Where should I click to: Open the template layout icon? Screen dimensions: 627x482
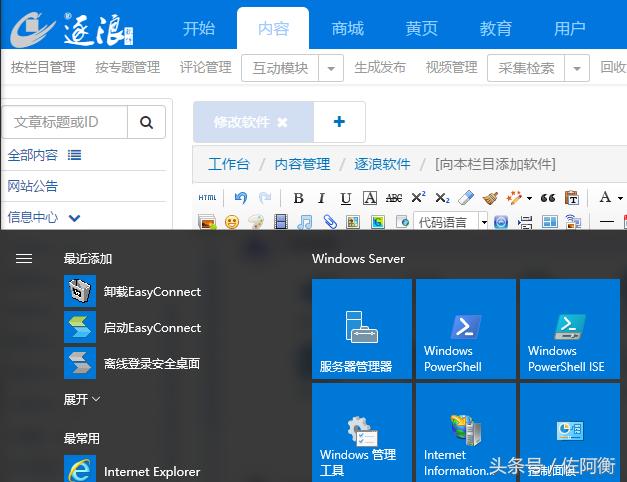click(550, 221)
